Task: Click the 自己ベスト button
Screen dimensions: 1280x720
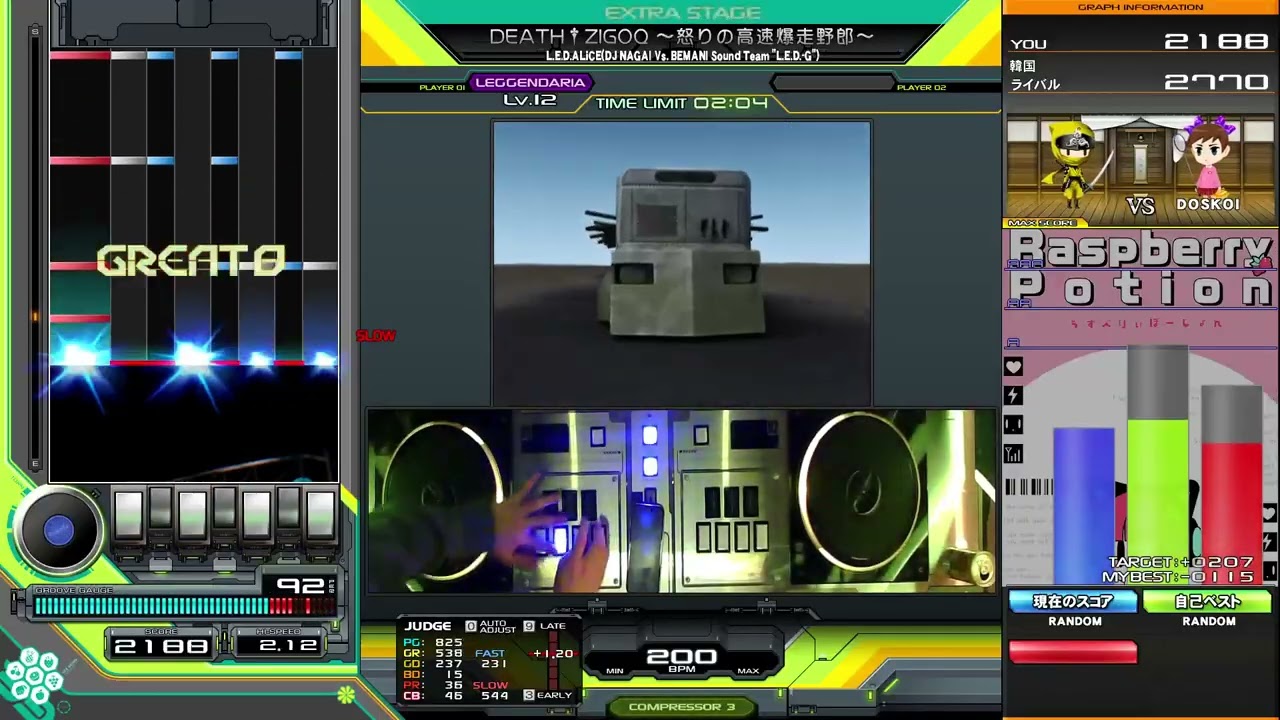Action: 1208,601
